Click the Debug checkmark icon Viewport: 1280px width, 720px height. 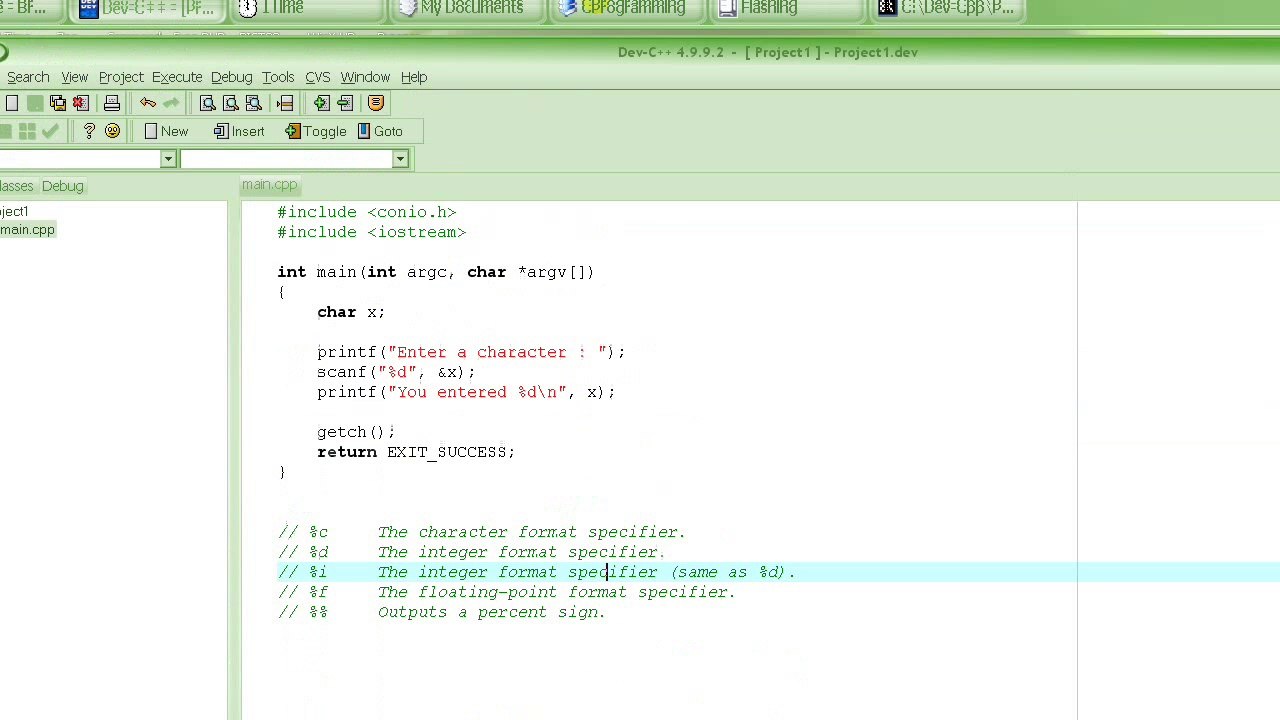coord(50,131)
